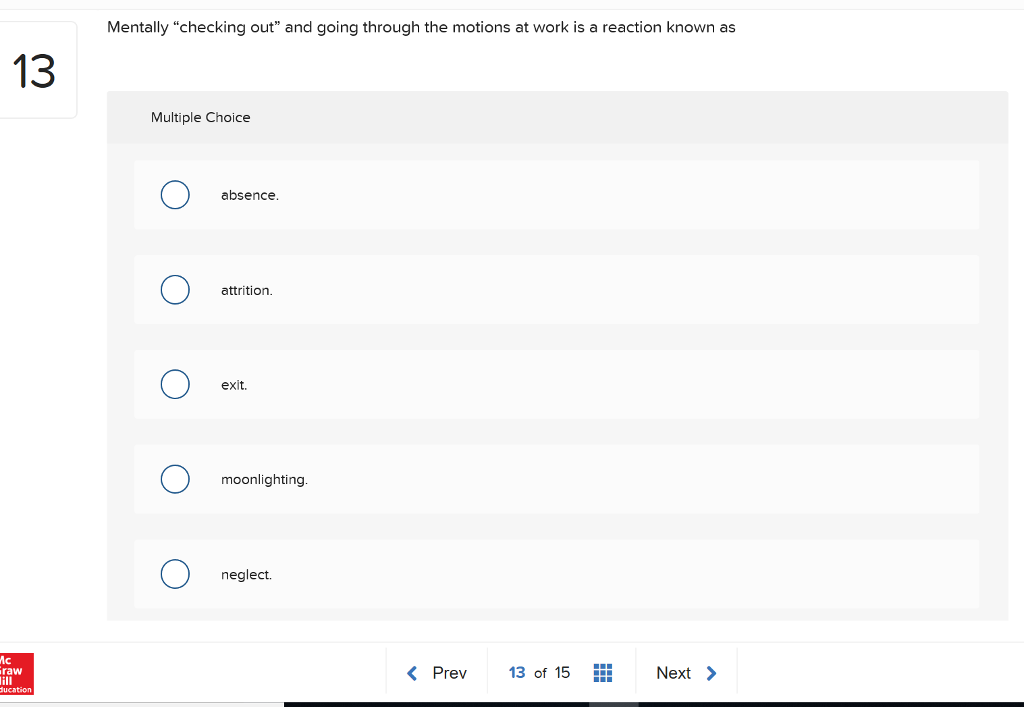Select the radio button for absence

click(x=175, y=194)
